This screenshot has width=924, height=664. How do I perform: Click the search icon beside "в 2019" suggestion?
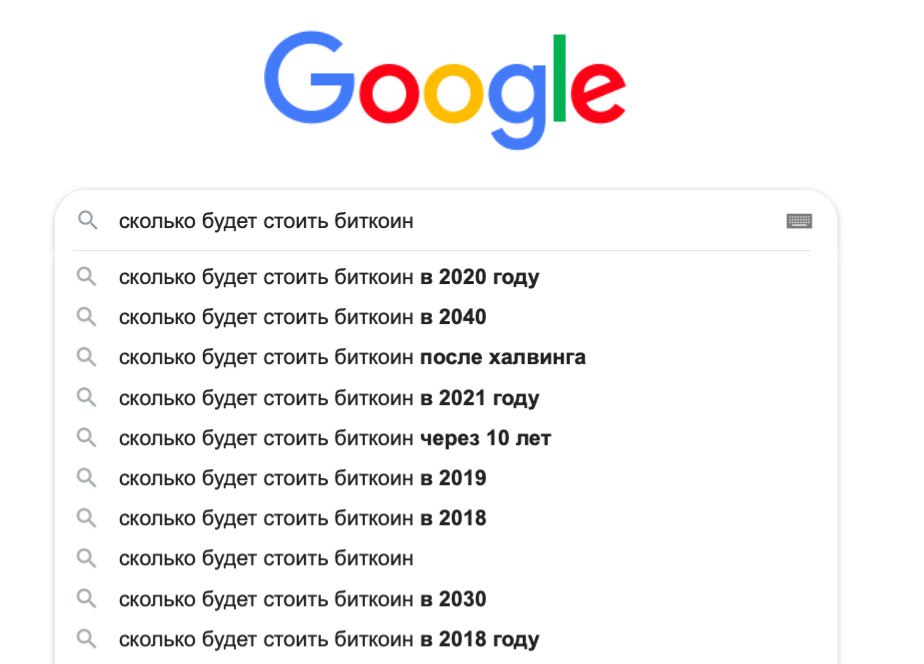coord(87,478)
